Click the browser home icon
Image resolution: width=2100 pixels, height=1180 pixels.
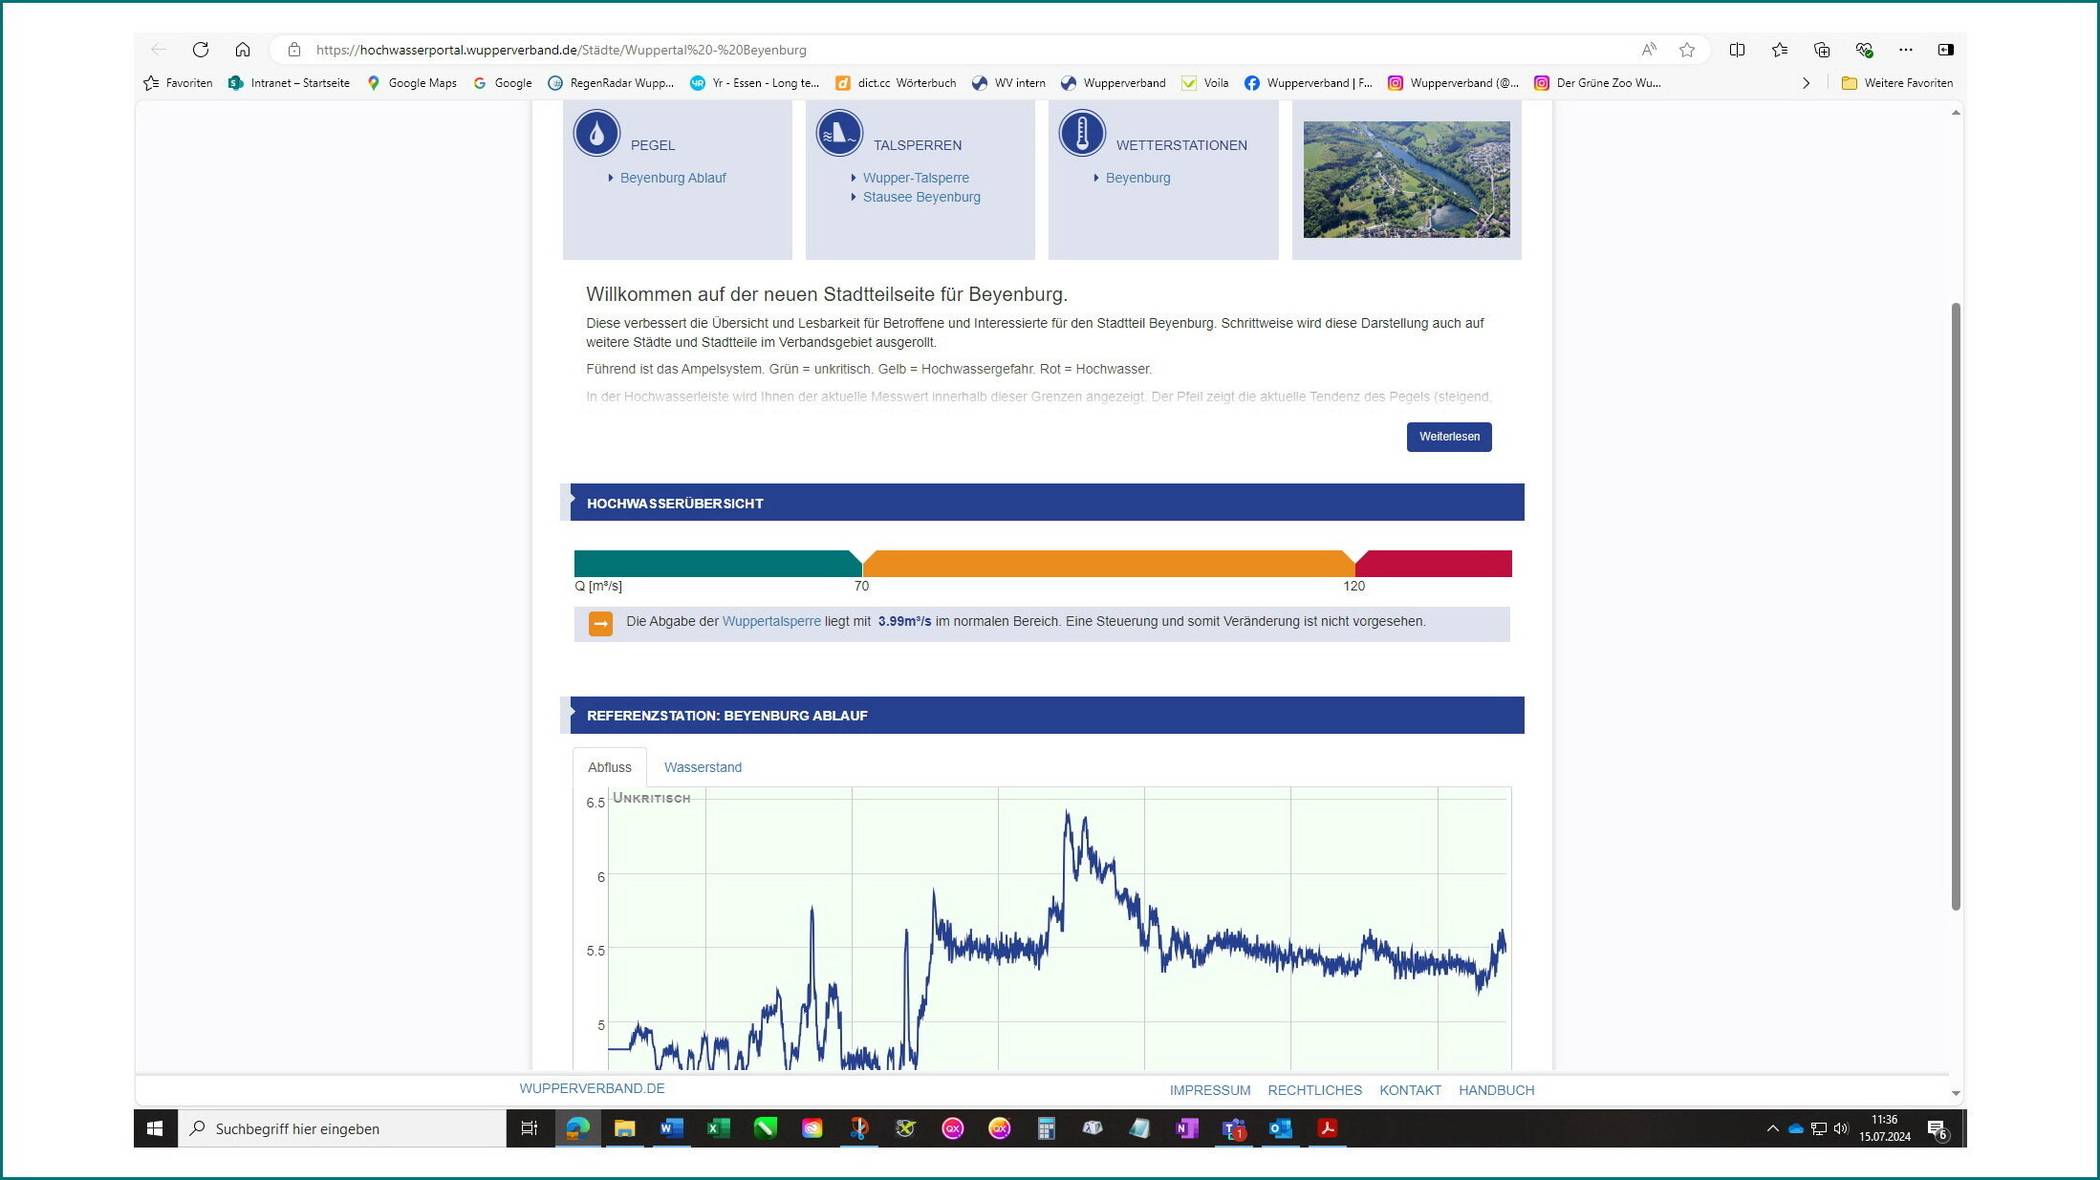(x=243, y=49)
